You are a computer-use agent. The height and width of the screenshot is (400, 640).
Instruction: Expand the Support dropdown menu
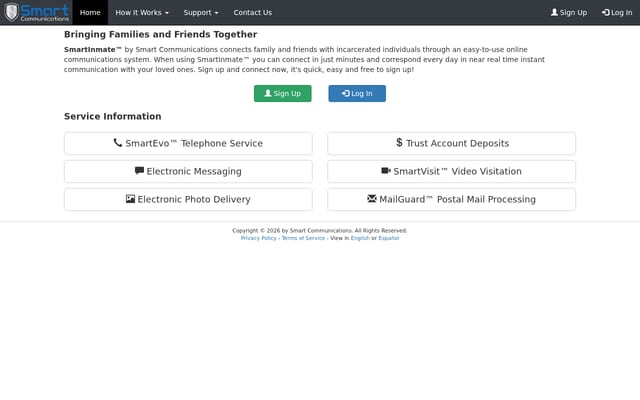pyautogui.click(x=201, y=12)
